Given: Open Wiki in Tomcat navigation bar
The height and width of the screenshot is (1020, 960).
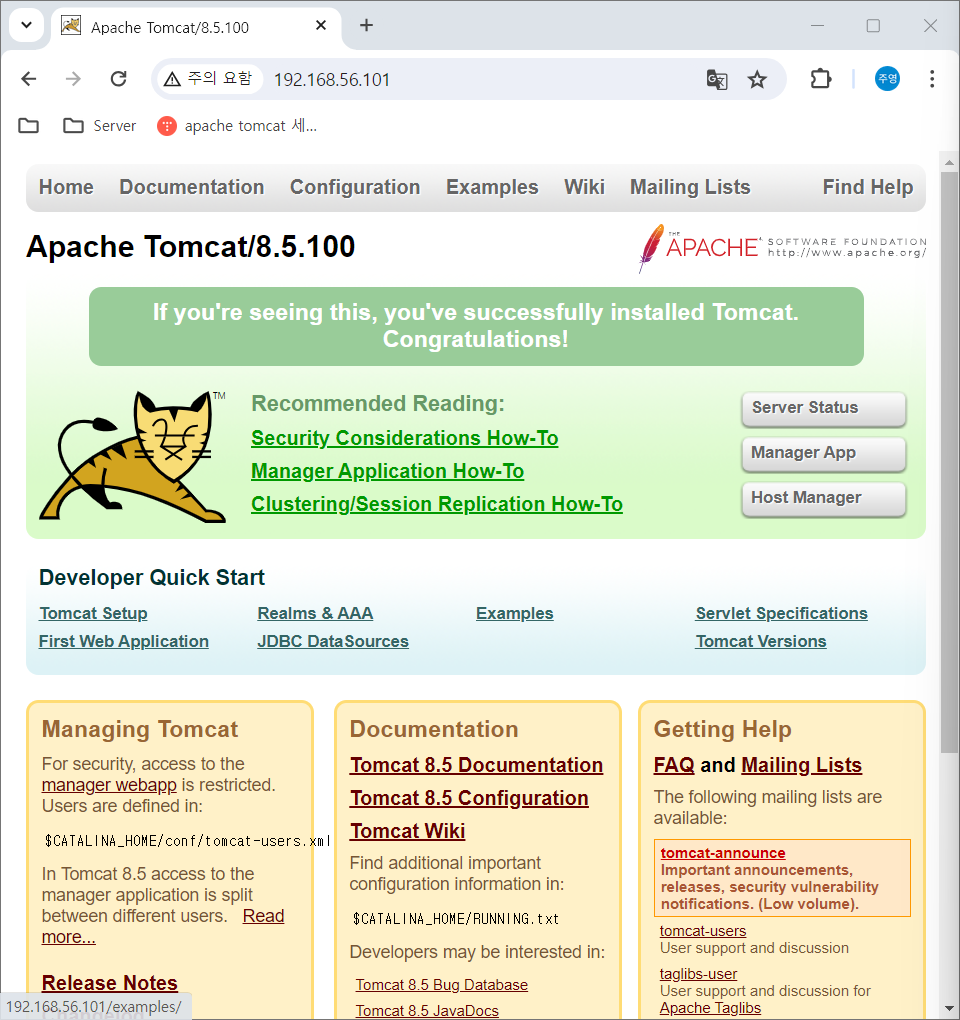Looking at the screenshot, I should click(x=584, y=187).
